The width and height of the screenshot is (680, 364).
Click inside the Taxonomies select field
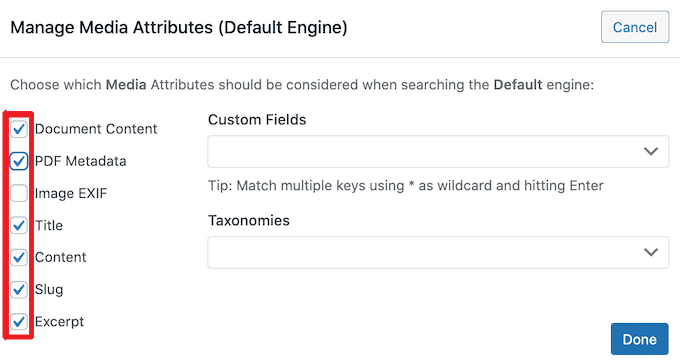click(x=438, y=253)
